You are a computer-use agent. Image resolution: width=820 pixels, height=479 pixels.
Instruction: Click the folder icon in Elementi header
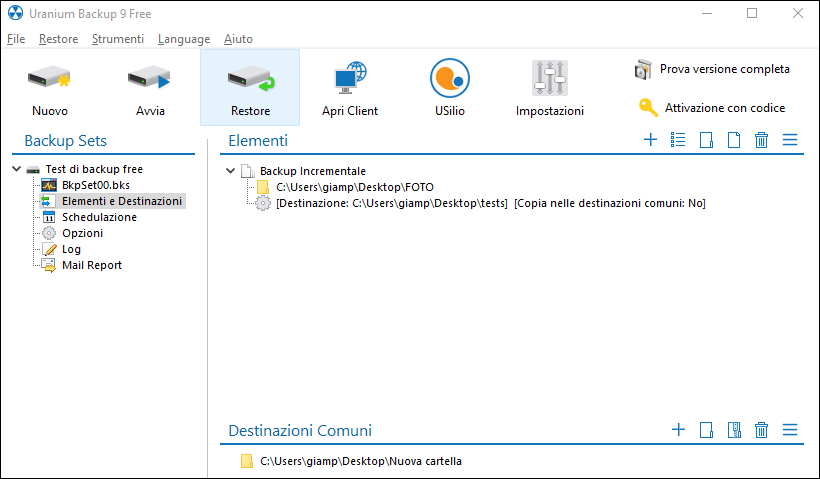pyautogui.click(x=706, y=140)
